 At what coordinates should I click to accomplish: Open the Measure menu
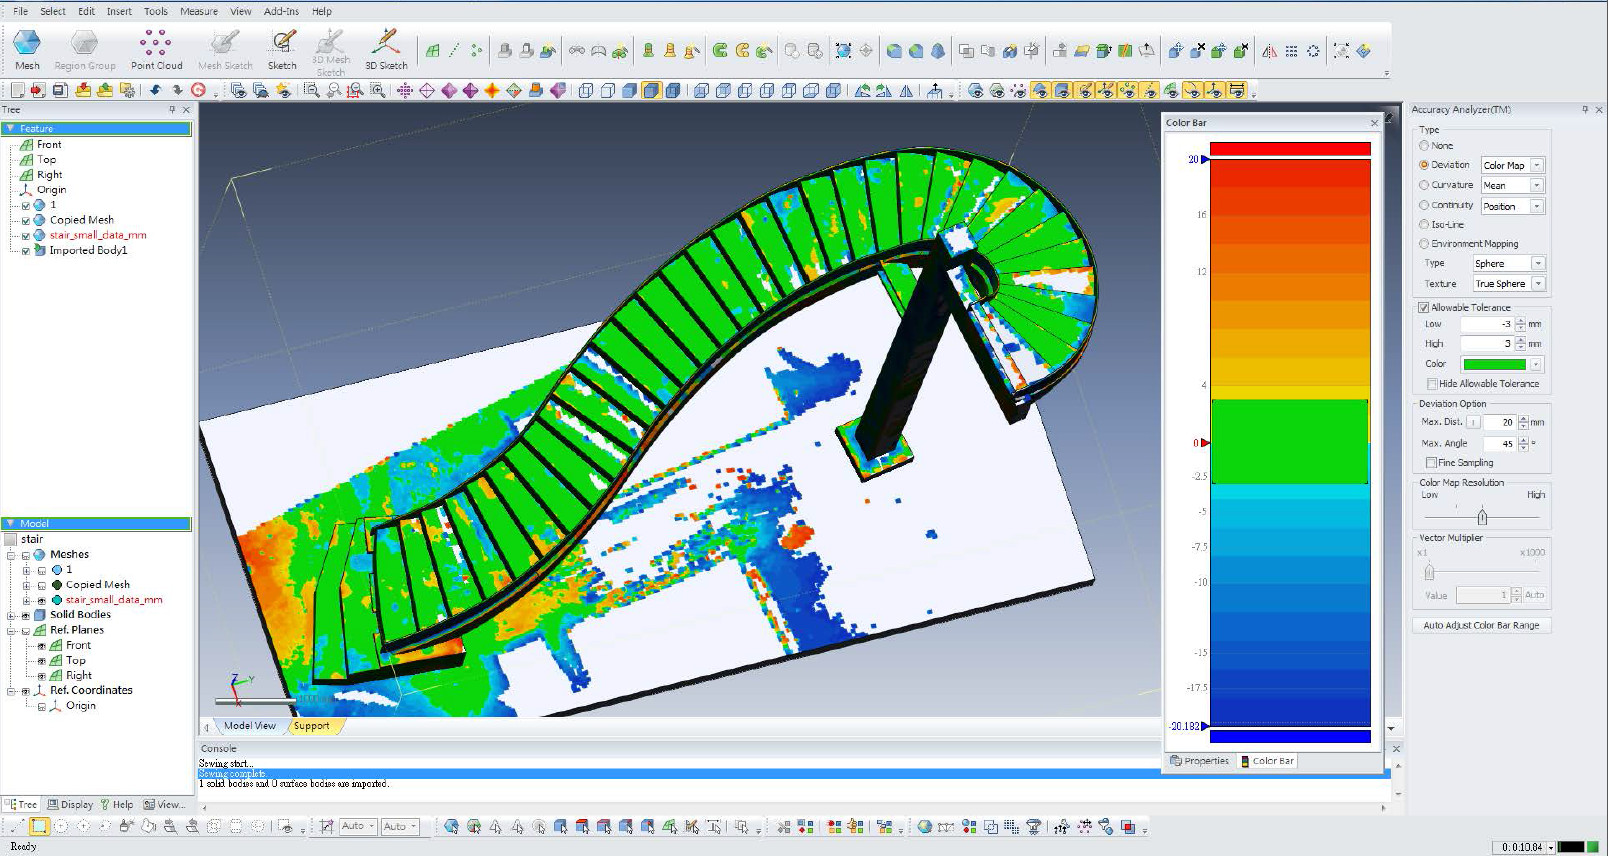coord(198,11)
